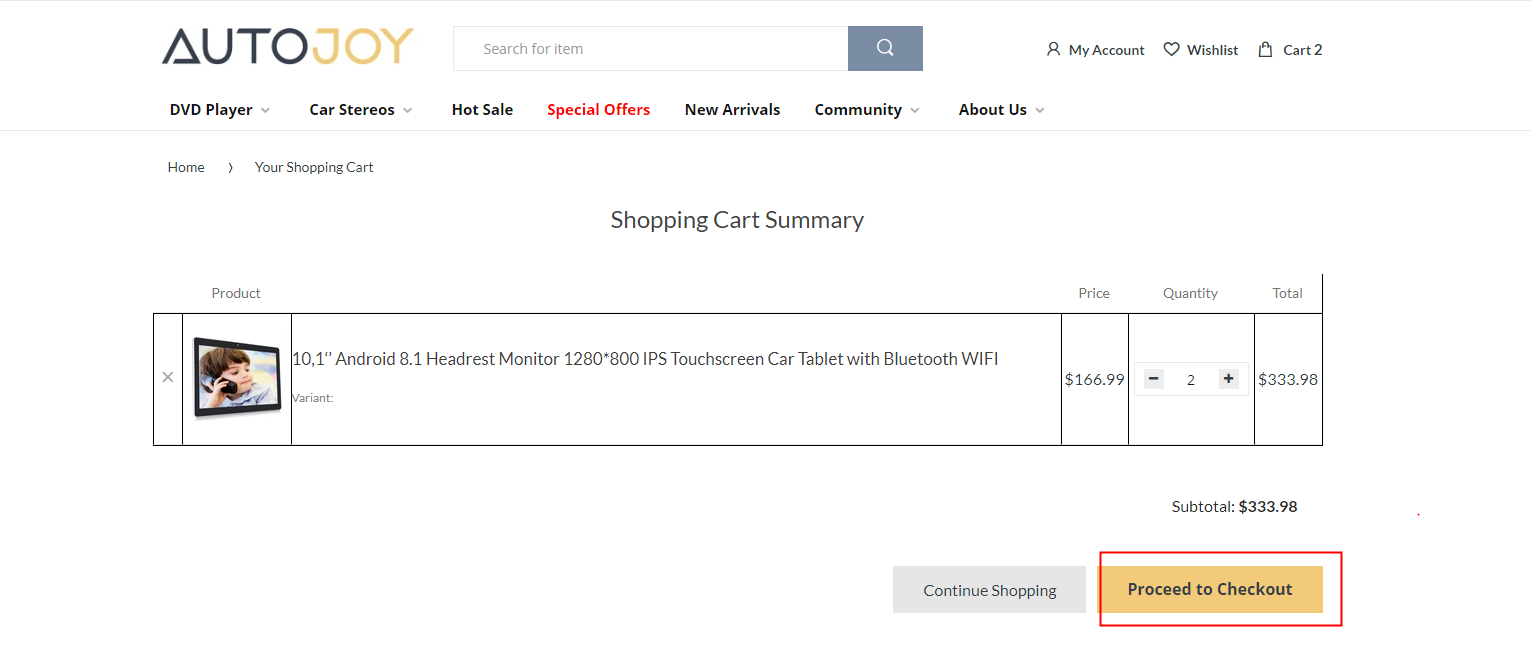Open the headrest monitor product thumbnail
Image resolution: width=1531 pixels, height=648 pixels.
tap(237, 378)
